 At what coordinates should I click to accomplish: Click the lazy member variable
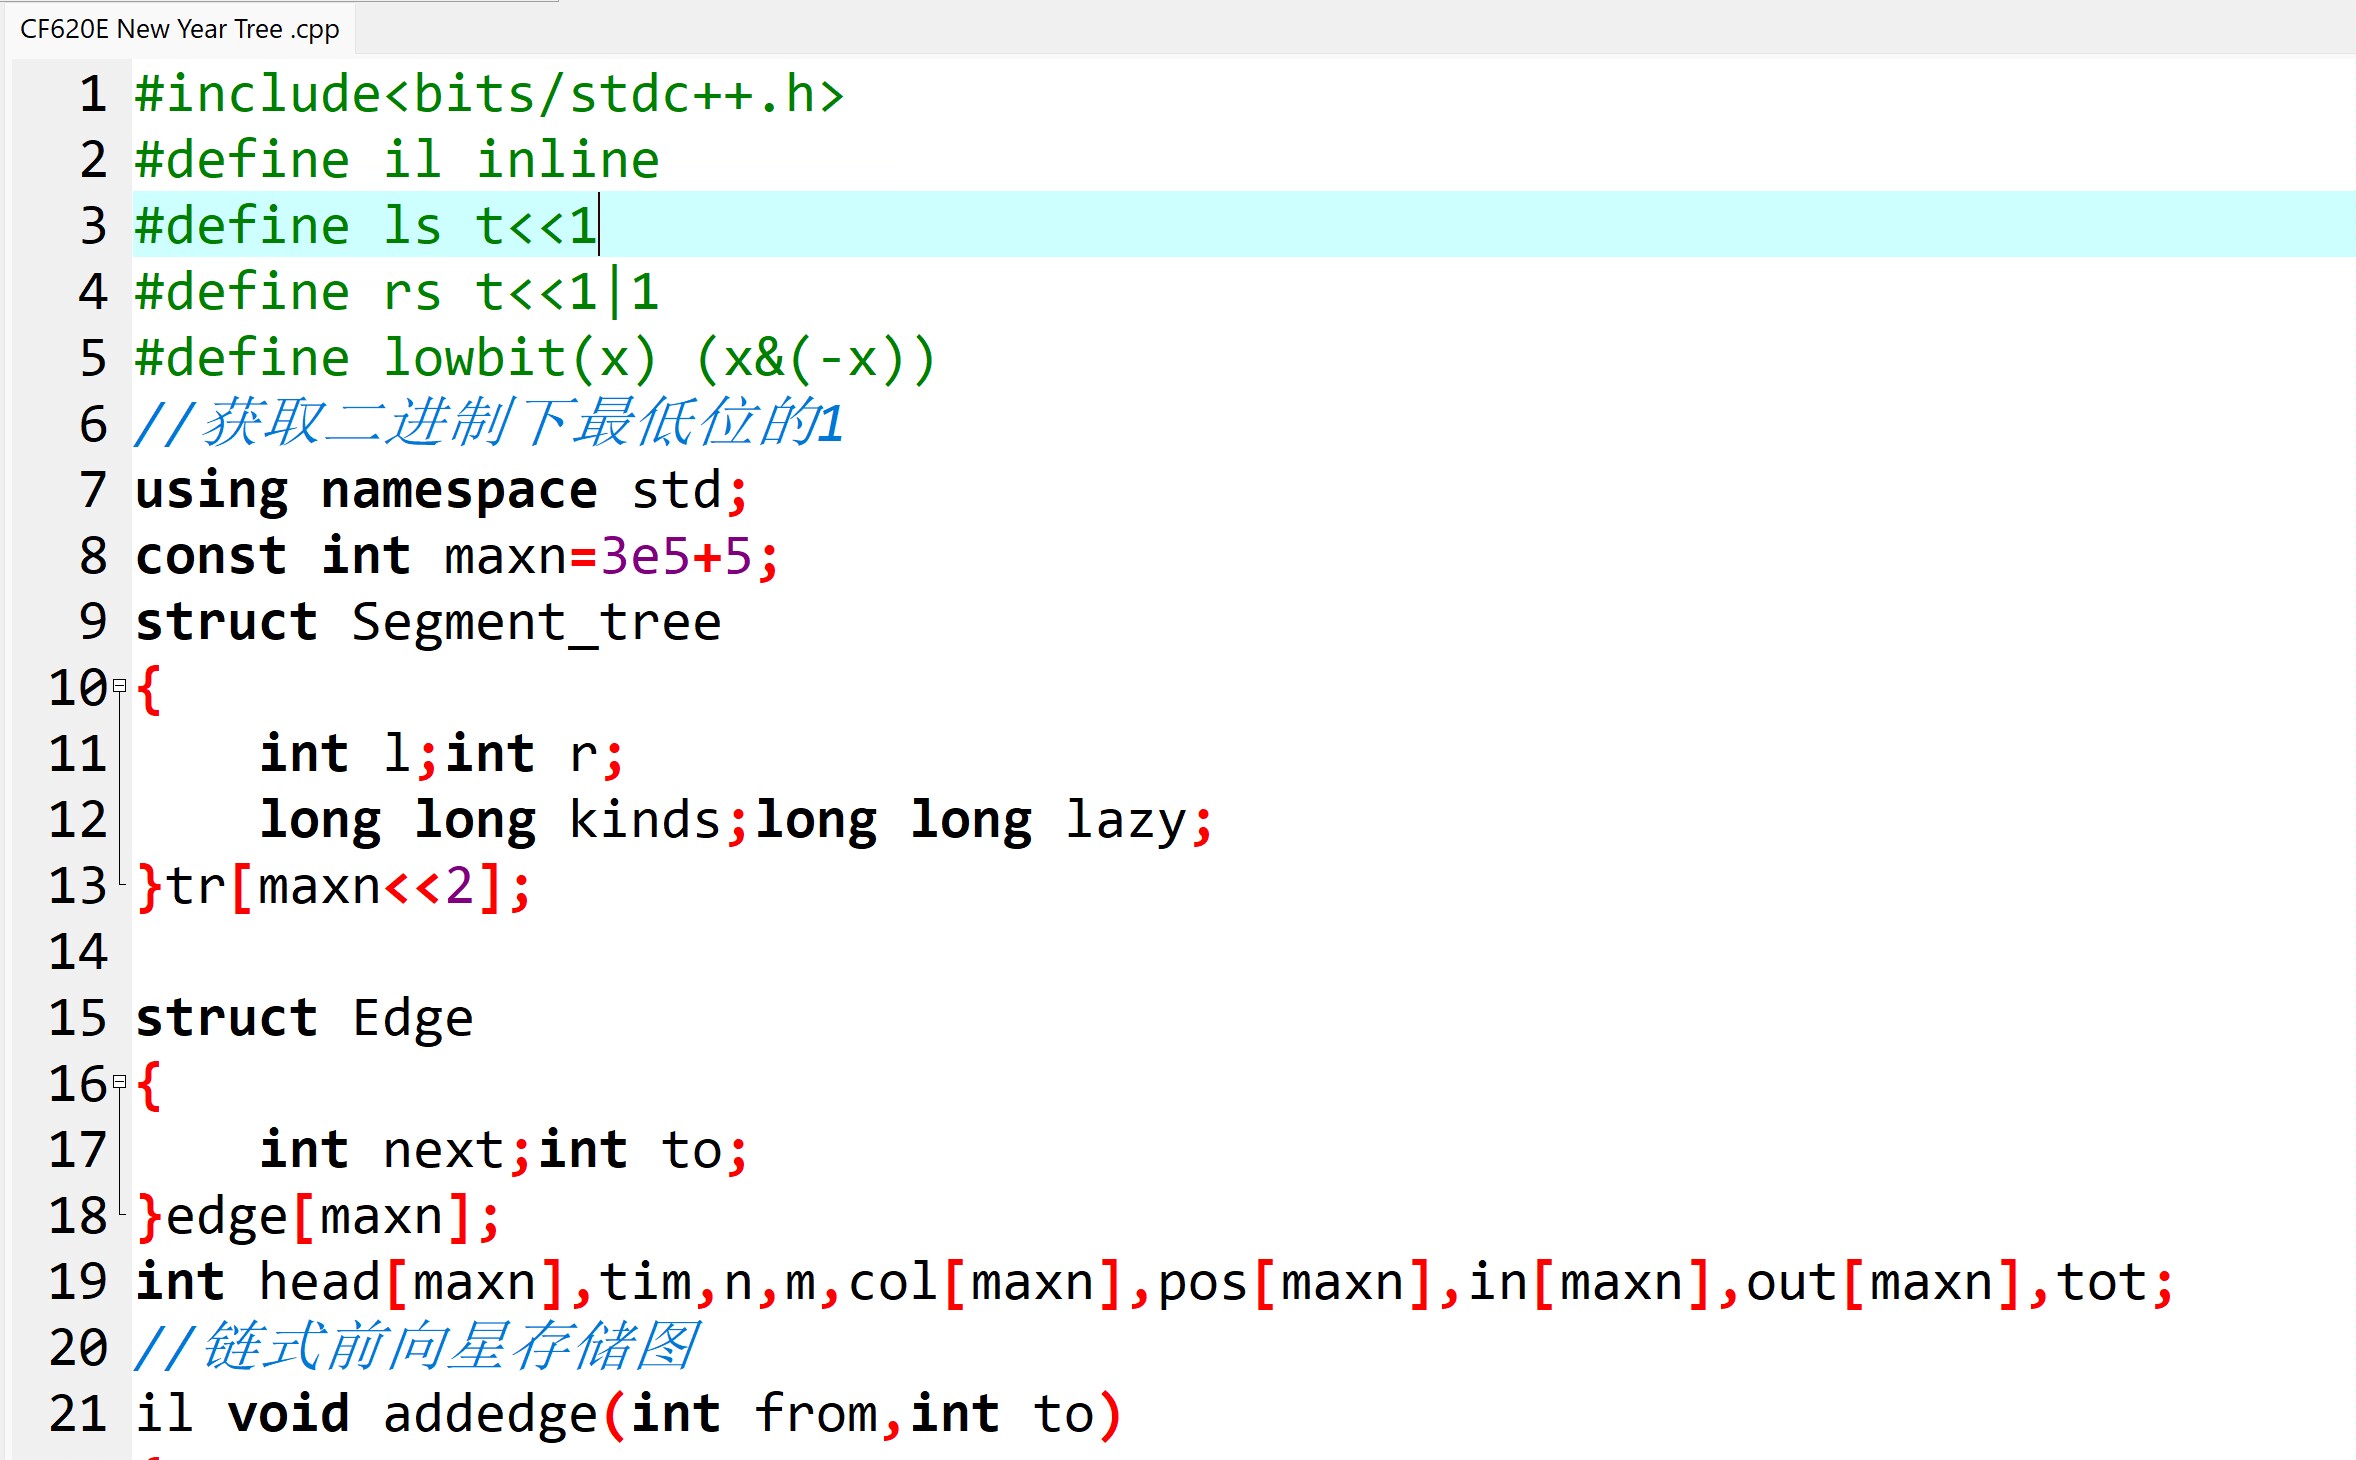(1125, 820)
